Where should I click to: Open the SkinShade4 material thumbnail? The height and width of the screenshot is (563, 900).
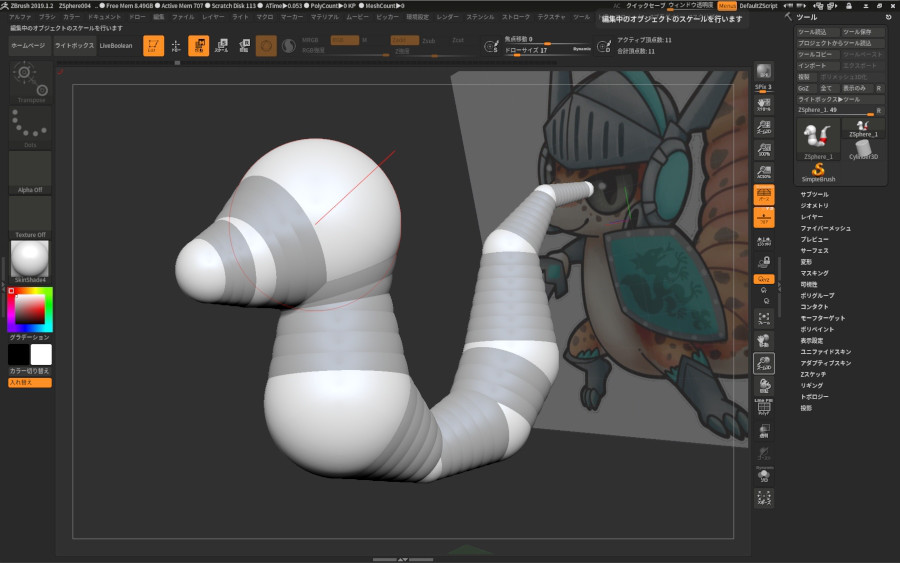tap(30, 261)
